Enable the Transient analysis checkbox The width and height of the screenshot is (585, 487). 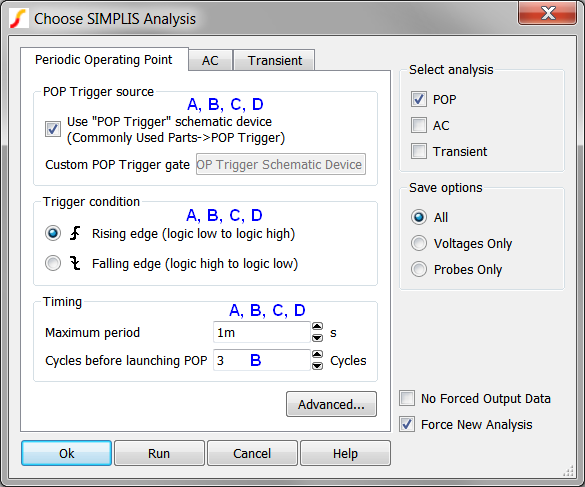coord(419,151)
